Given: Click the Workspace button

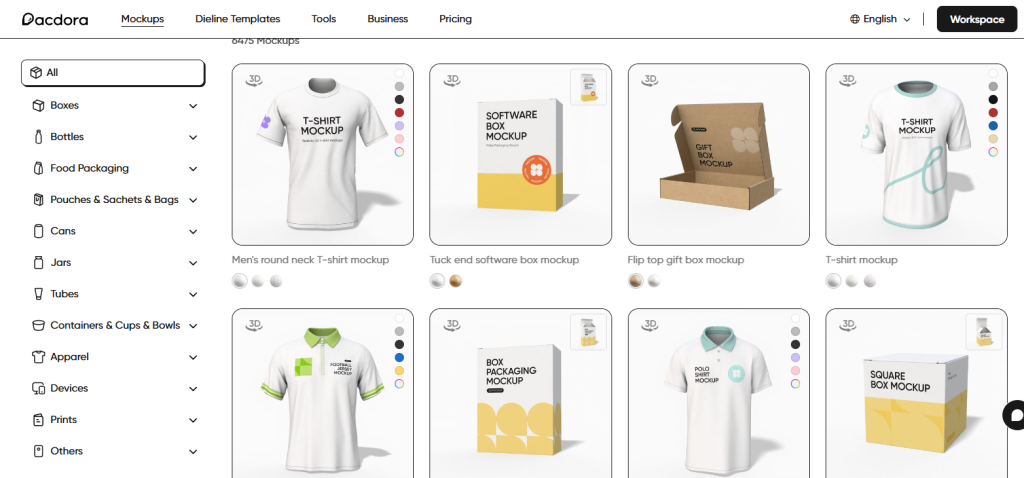Looking at the screenshot, I should 976,19.
